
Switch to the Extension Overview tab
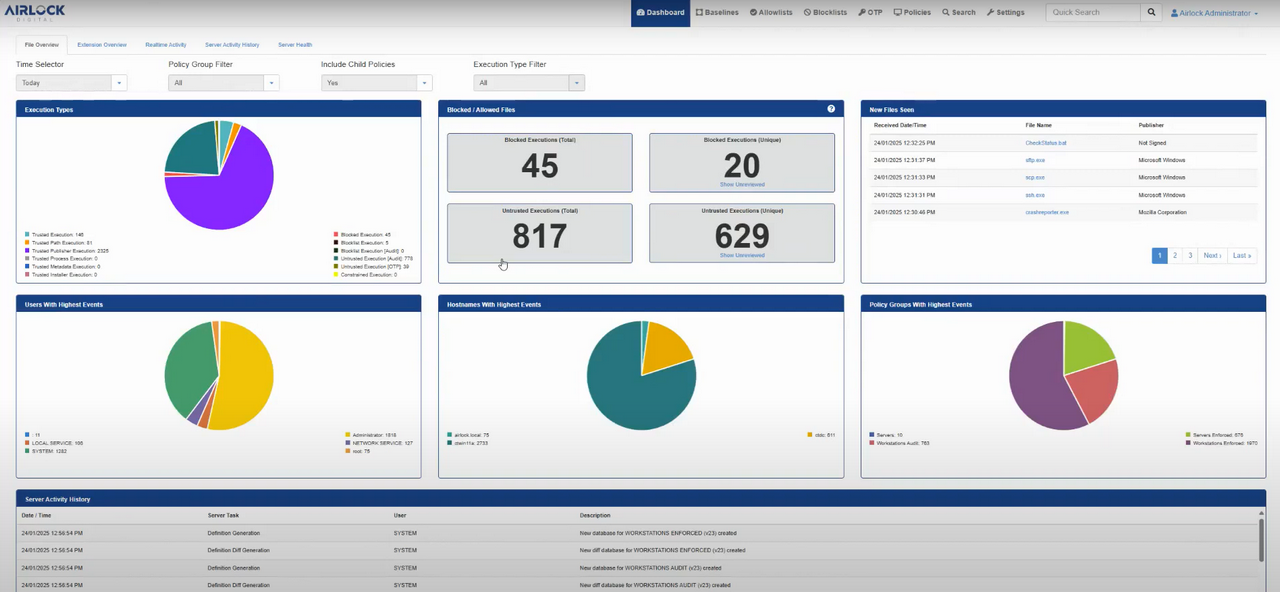pyautogui.click(x=101, y=44)
